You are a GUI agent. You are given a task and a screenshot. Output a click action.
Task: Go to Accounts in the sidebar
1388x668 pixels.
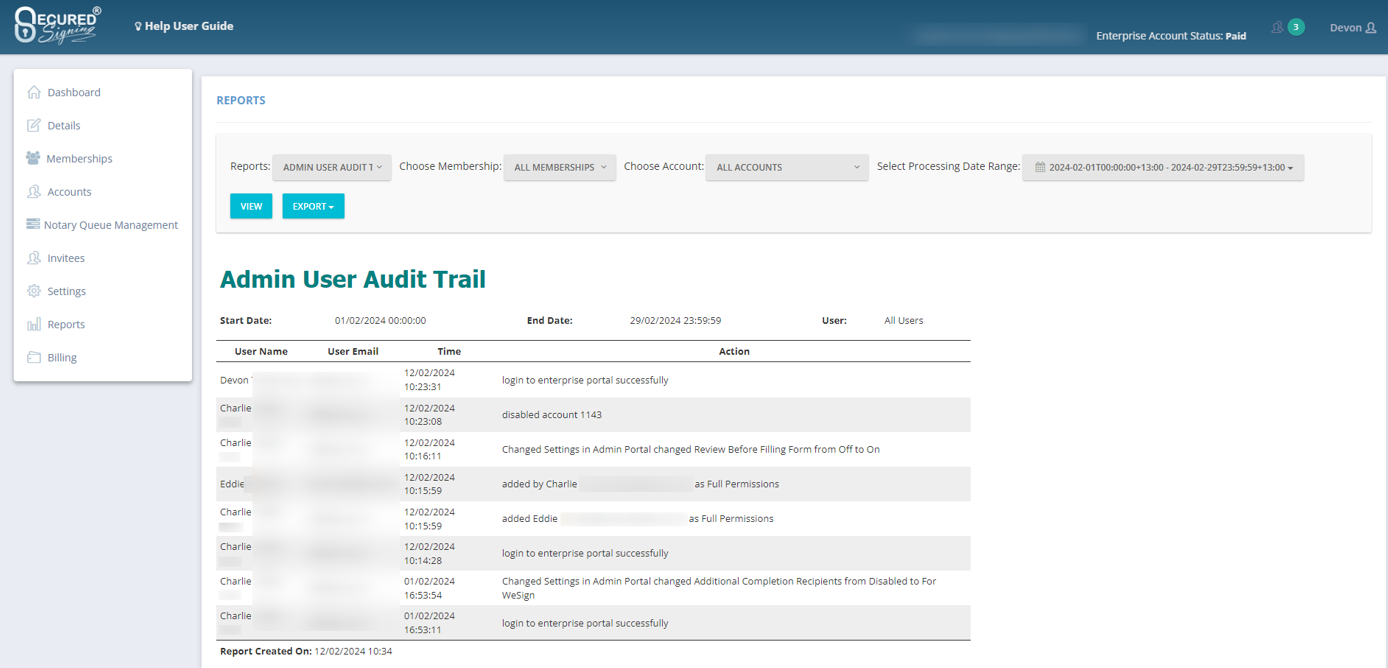(x=69, y=192)
